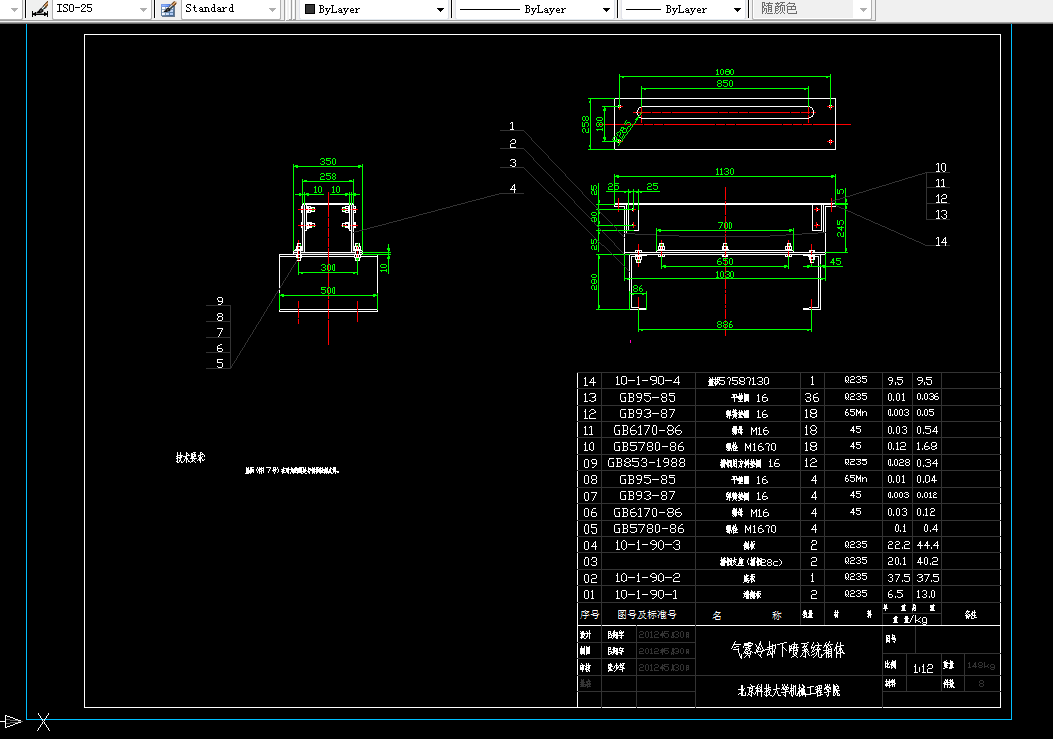Screen dimensions: 1053x739
Task: Select the GB853-1988 entry in the parts table
Action: tap(647, 463)
